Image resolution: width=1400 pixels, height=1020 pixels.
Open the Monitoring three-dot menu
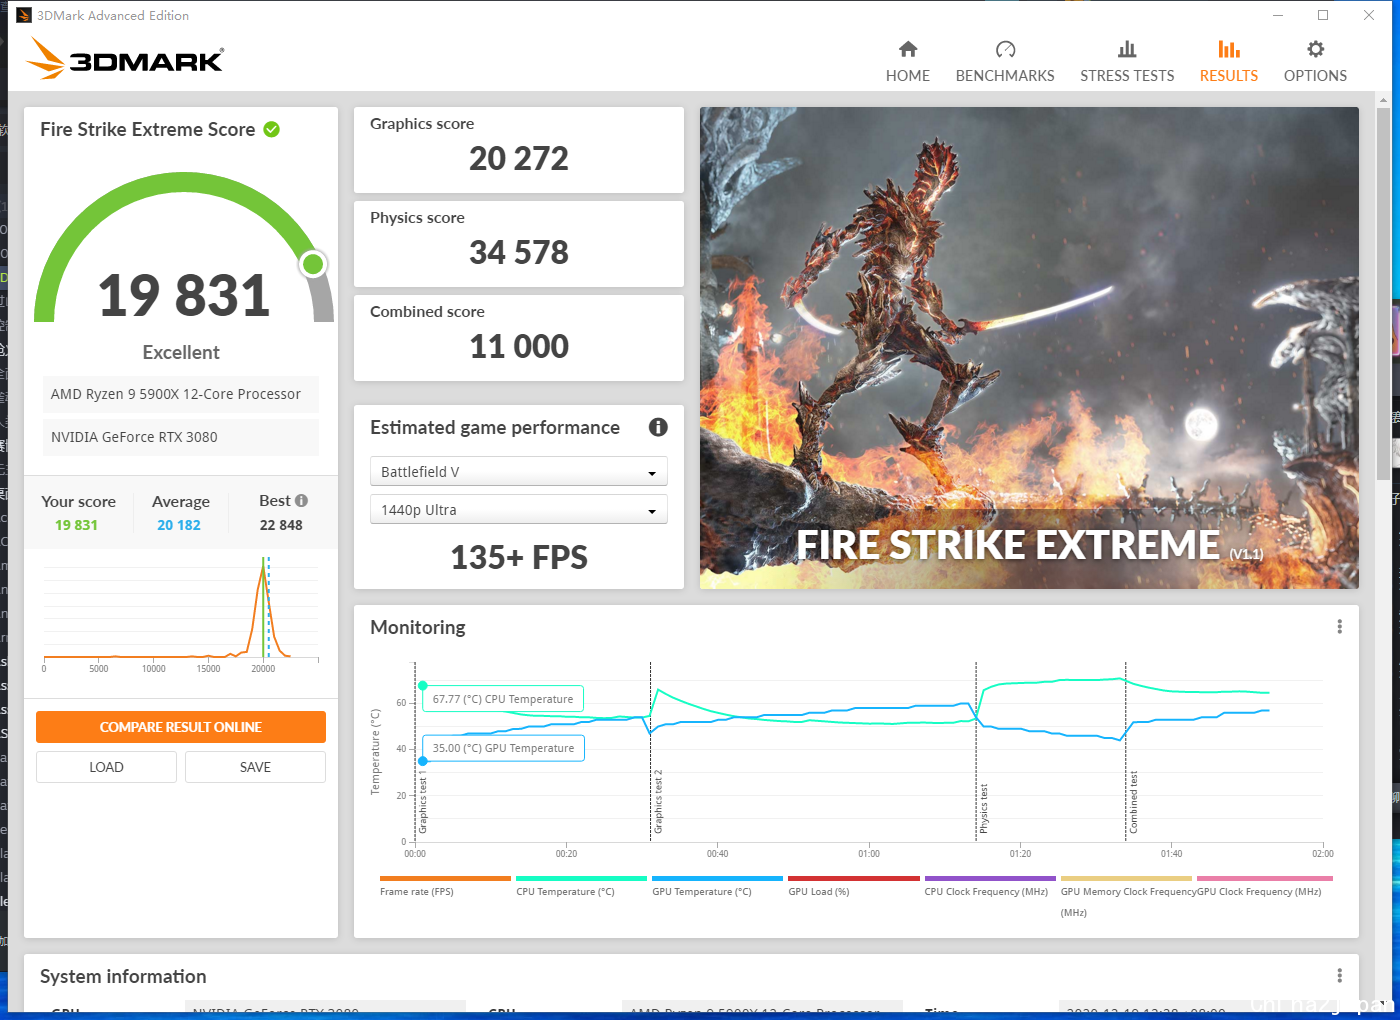tap(1339, 627)
